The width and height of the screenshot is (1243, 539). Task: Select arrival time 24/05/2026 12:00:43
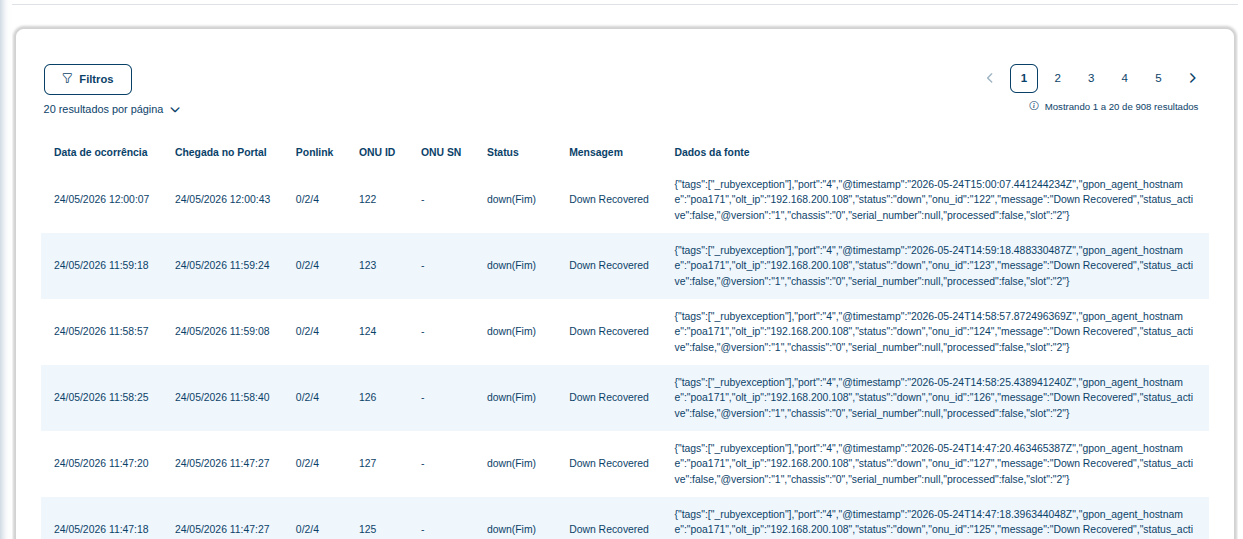(x=223, y=199)
